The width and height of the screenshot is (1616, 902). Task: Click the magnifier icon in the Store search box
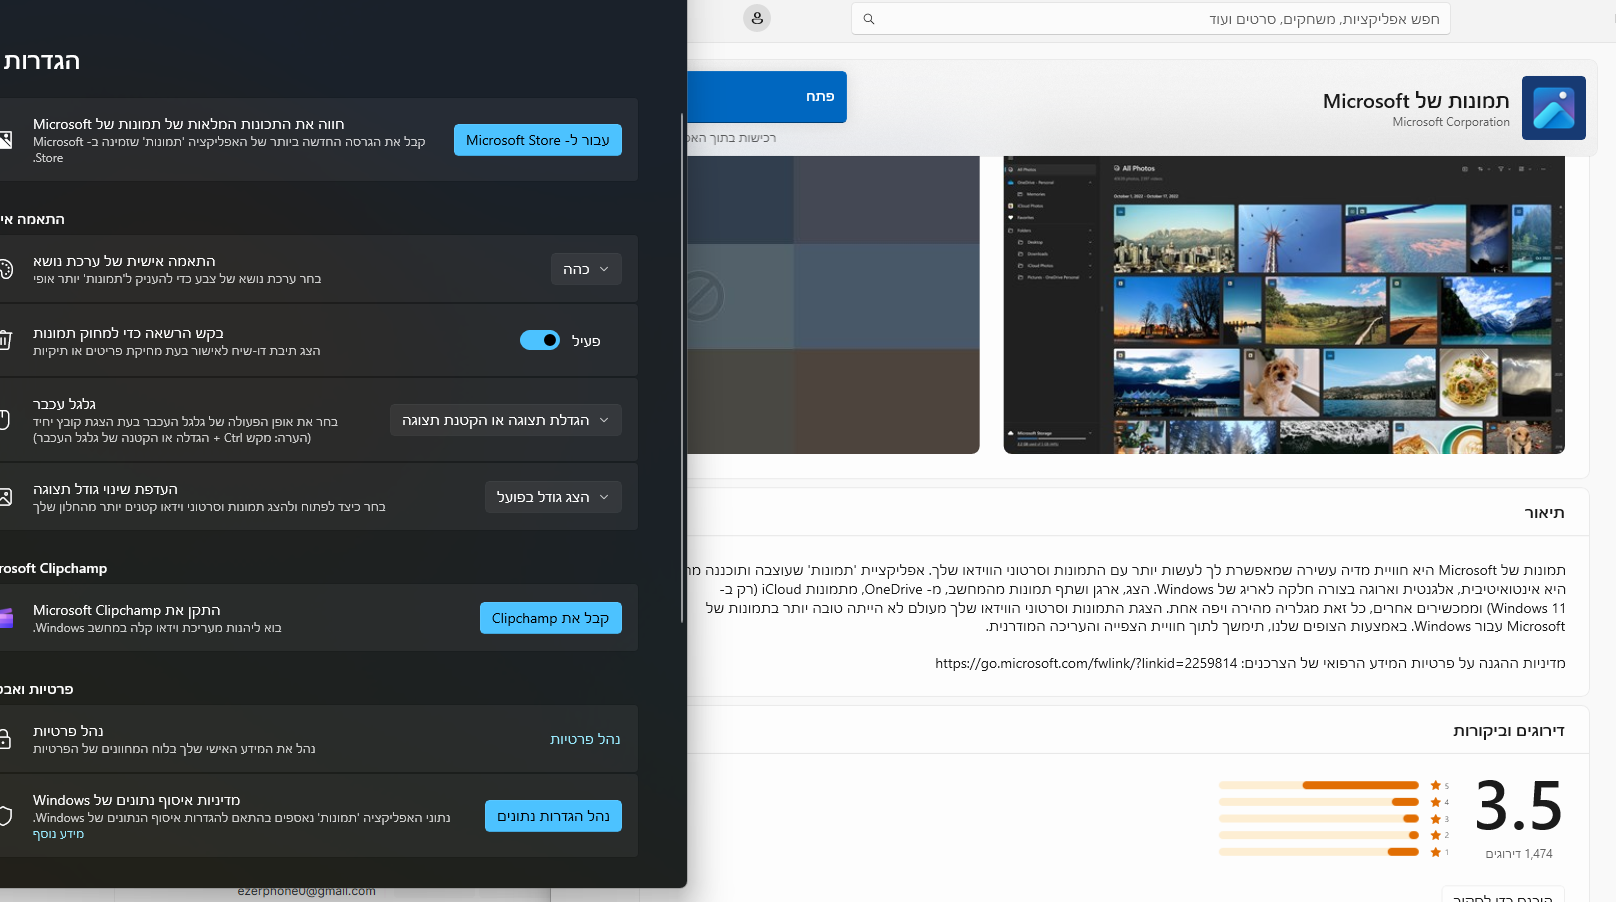click(x=869, y=19)
